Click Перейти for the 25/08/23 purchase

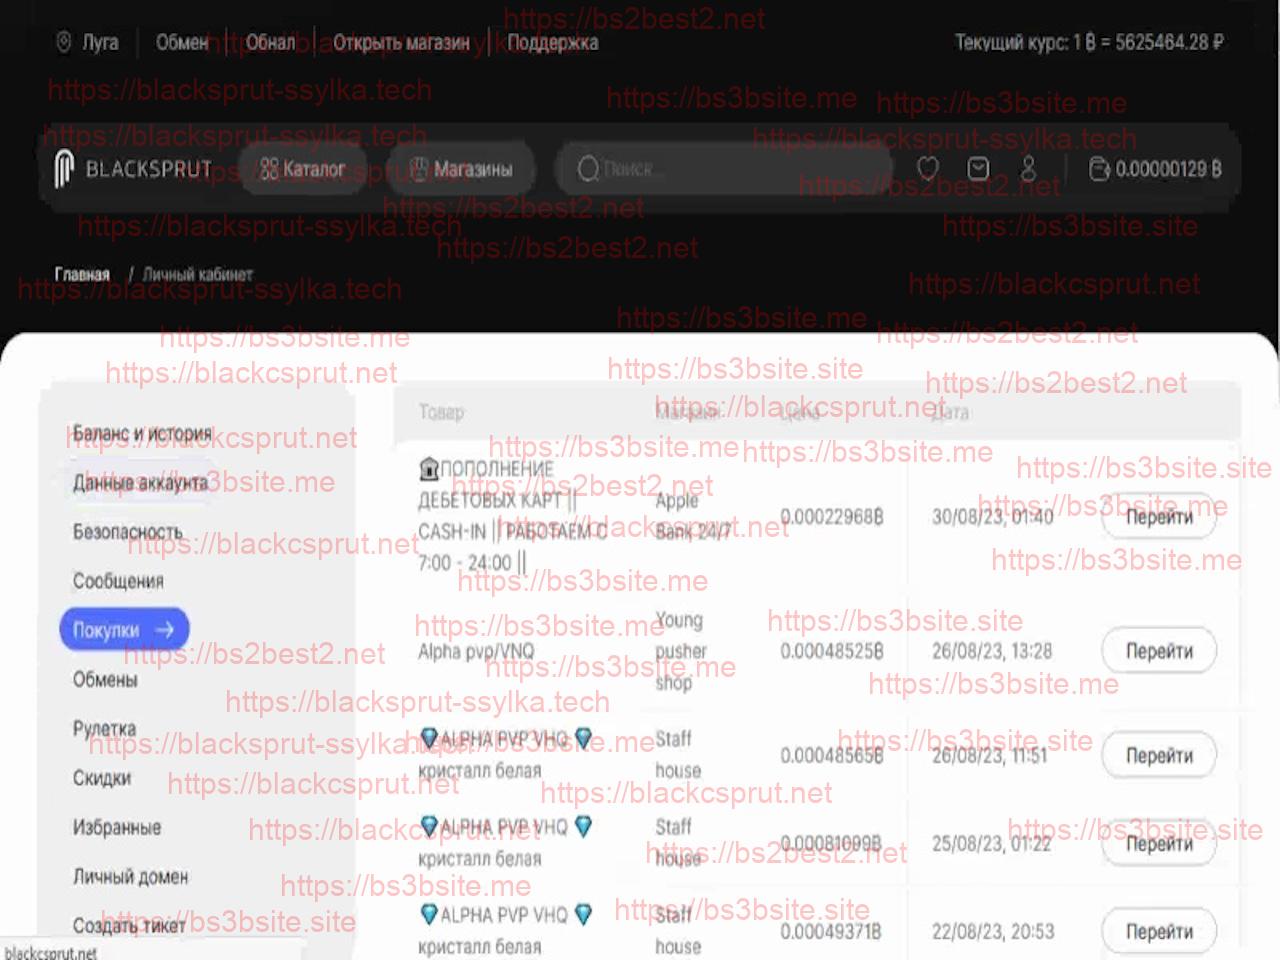click(x=1159, y=843)
